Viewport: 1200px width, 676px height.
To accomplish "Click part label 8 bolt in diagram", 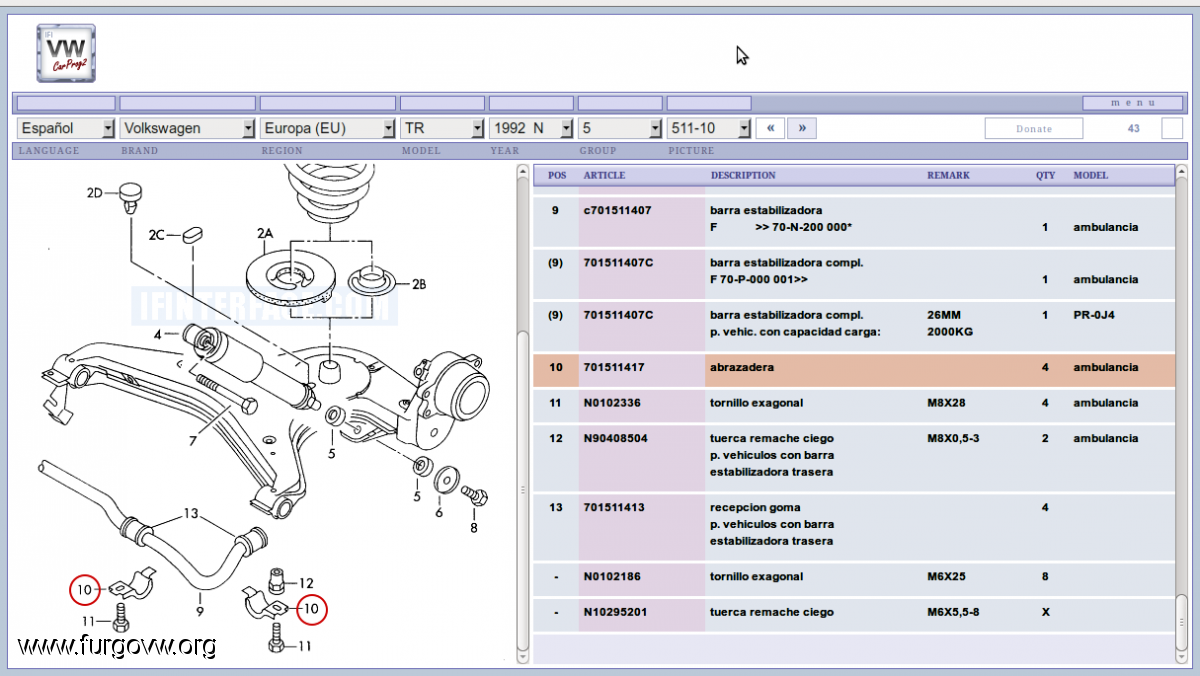I will [473, 527].
